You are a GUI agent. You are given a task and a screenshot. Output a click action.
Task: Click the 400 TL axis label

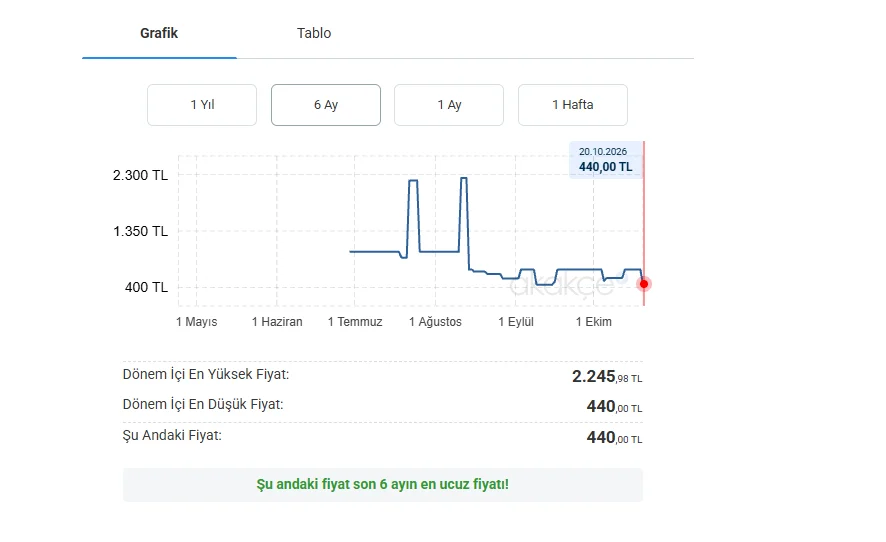(x=146, y=287)
